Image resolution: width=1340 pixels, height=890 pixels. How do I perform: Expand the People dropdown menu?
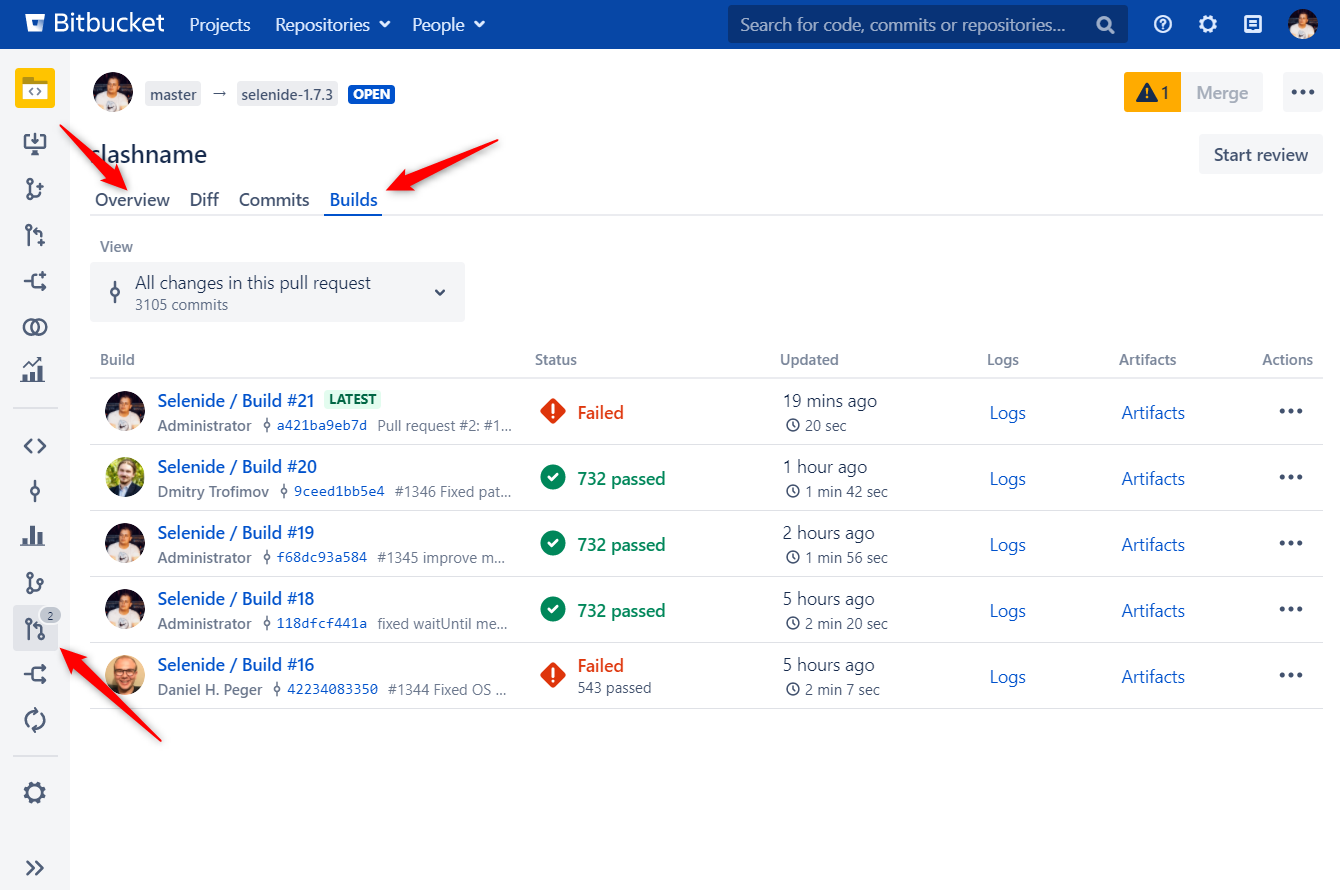[448, 25]
